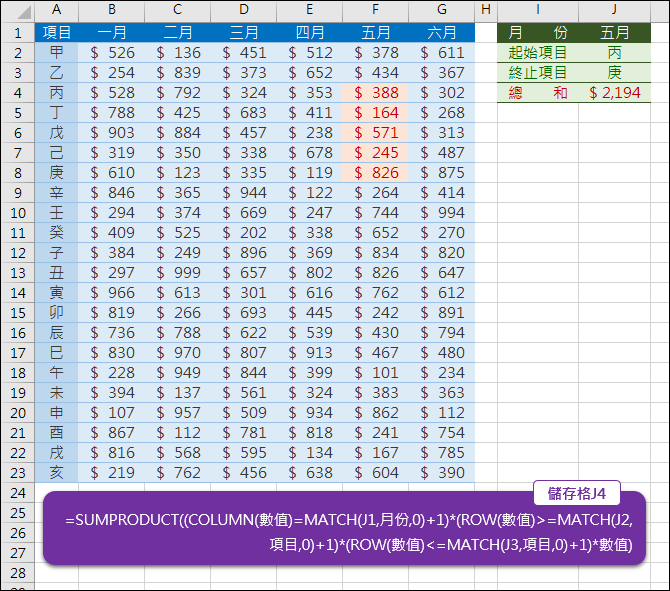Screen dimensions: 670x591
Task: Click the 起始項目 label cell
Action: pos(538,53)
